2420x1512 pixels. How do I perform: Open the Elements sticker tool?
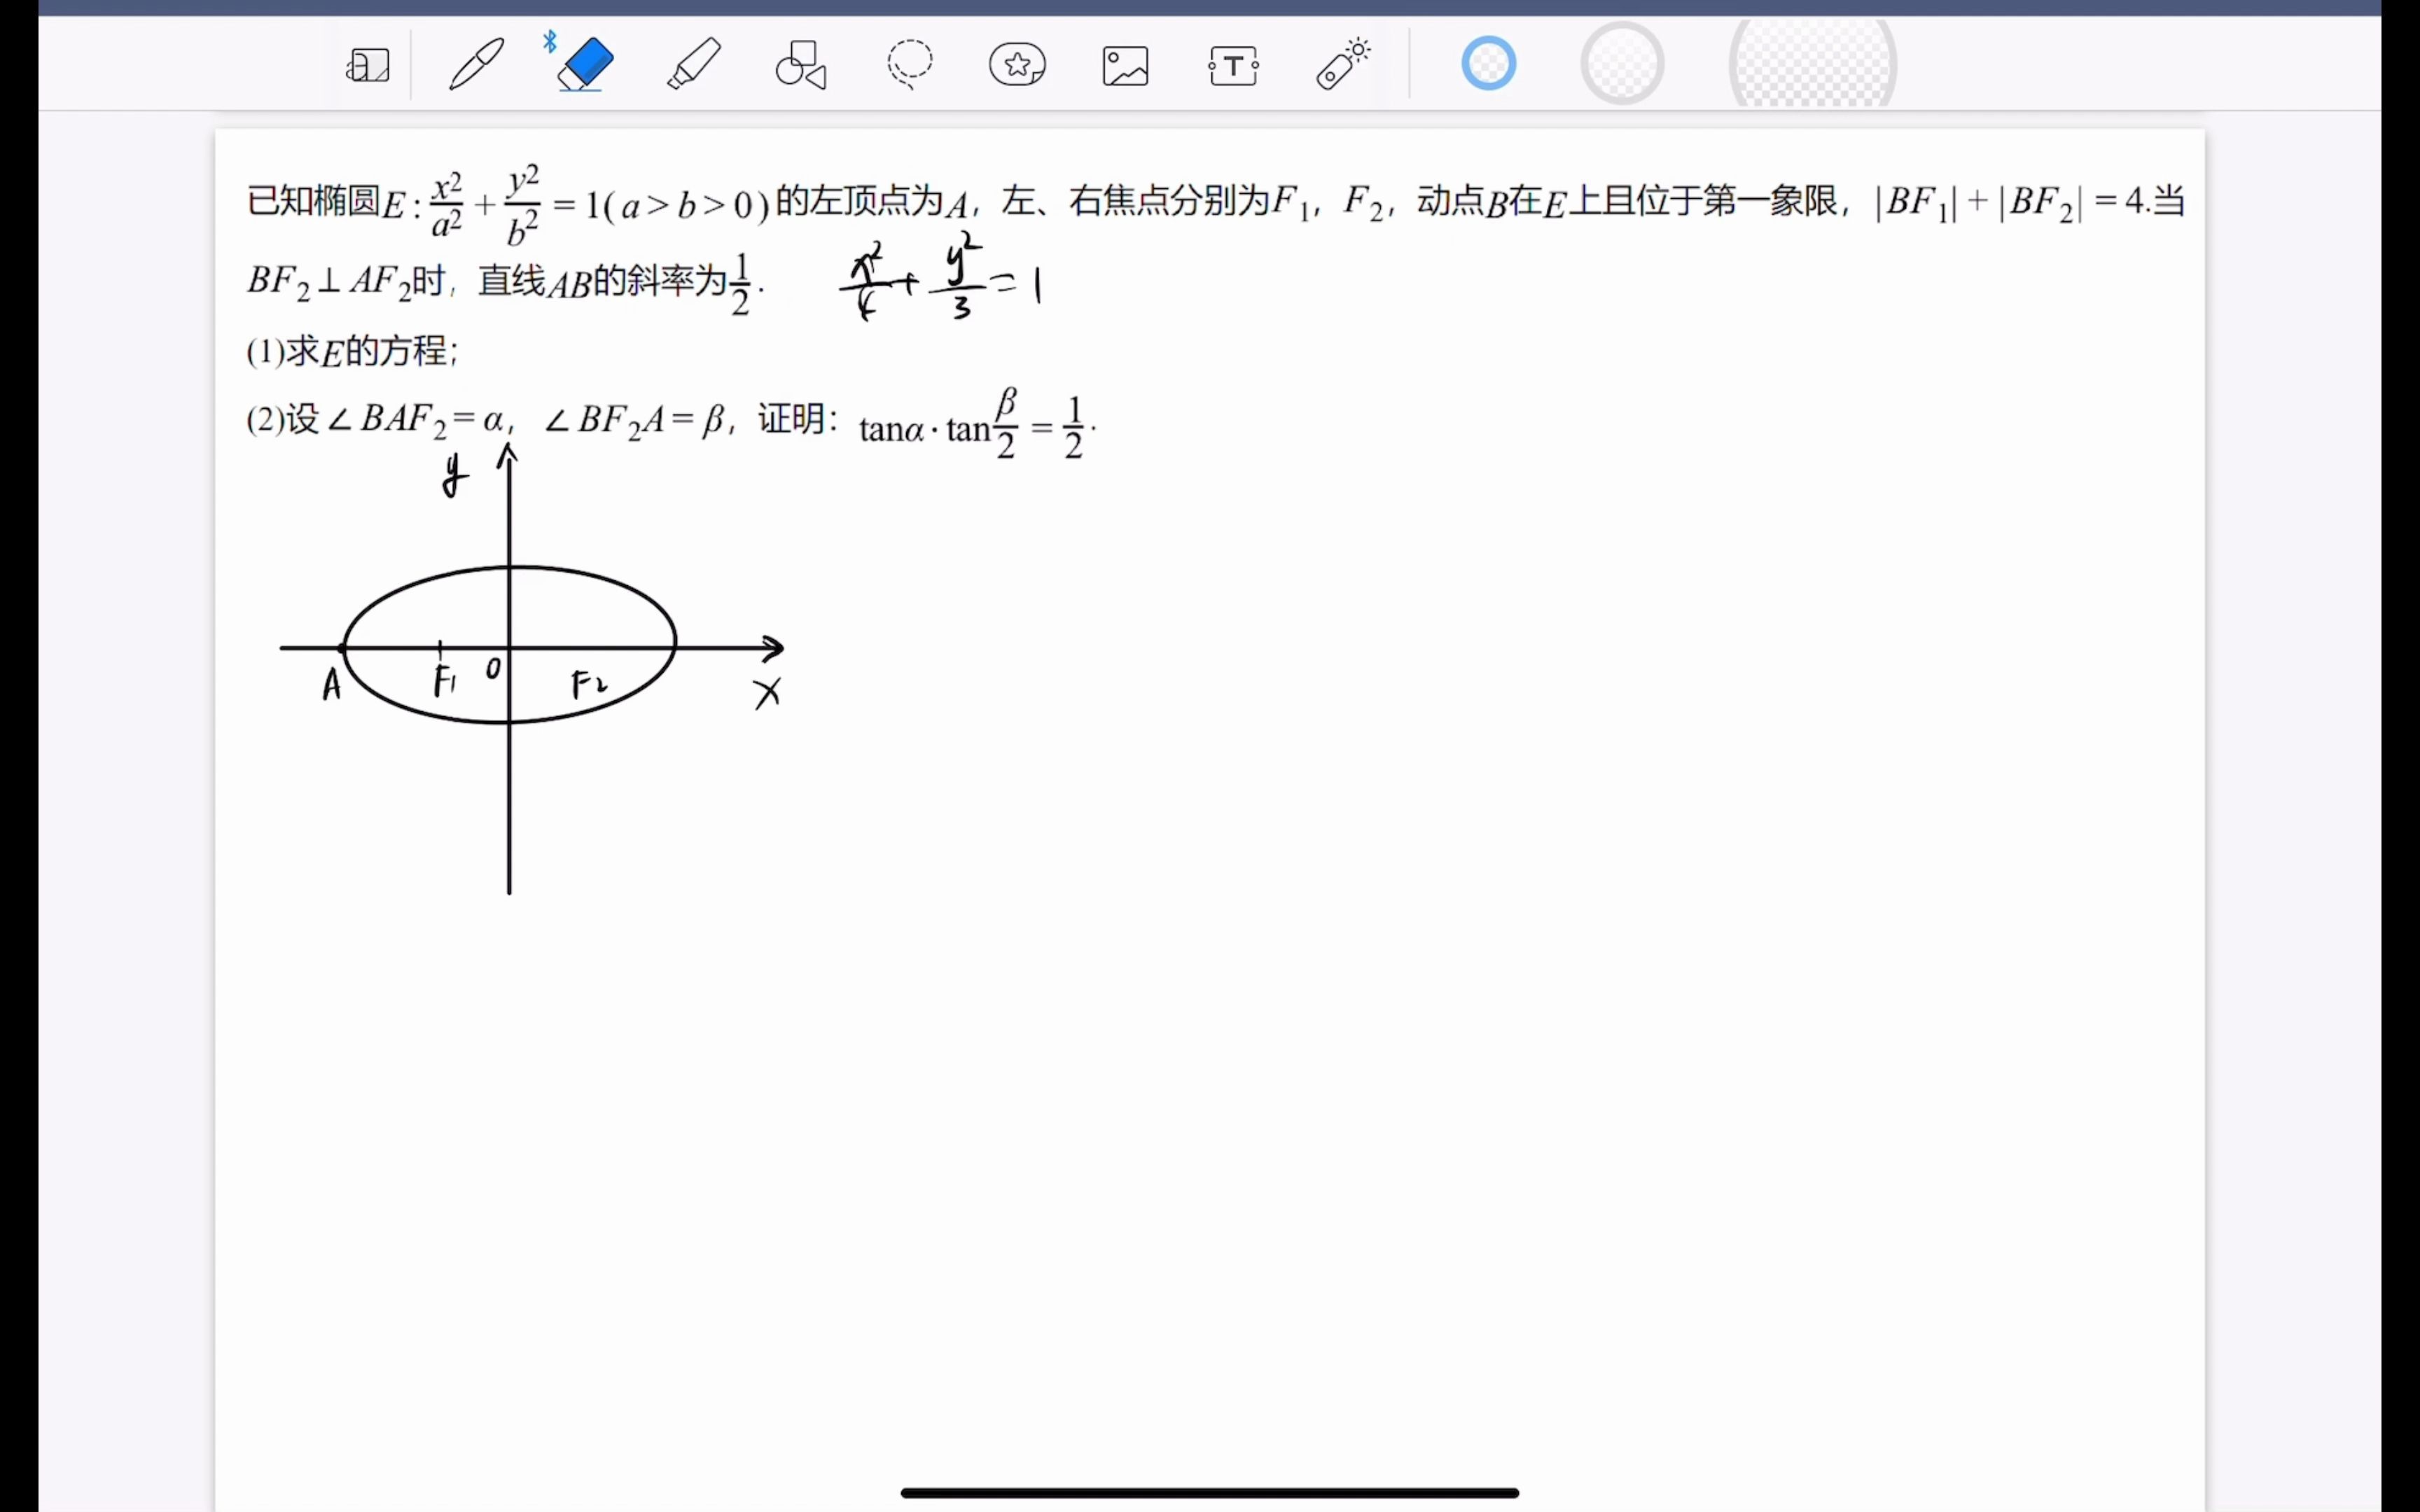click(1017, 65)
